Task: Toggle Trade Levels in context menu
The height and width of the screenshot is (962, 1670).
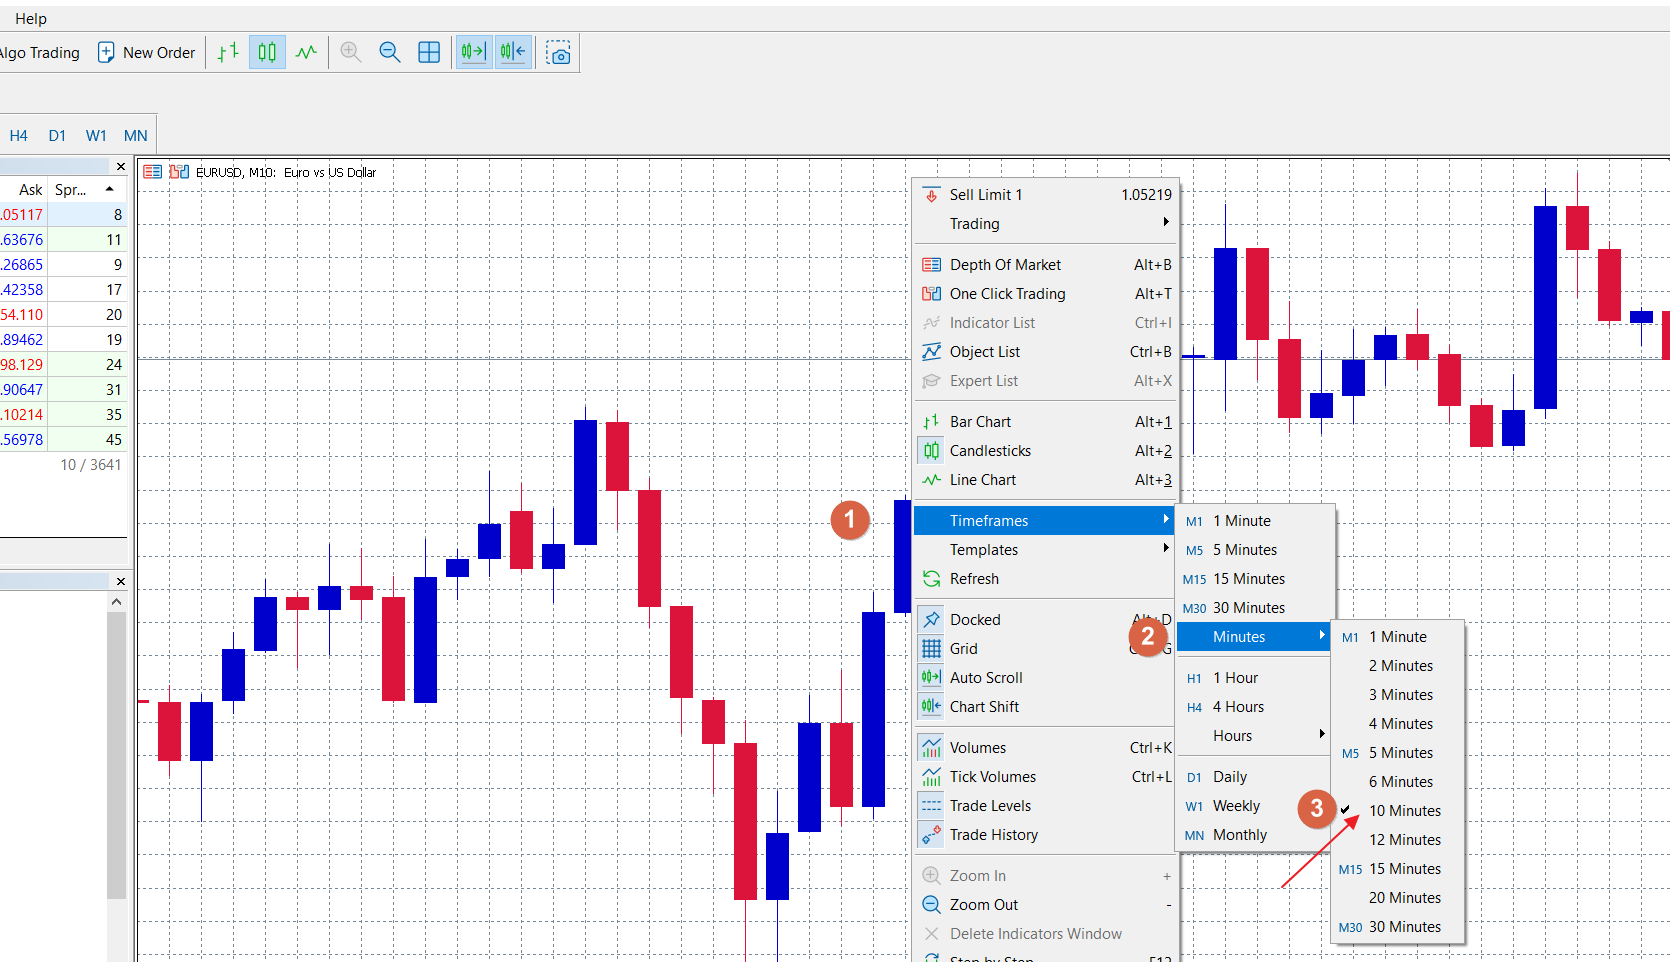Action: pos(1046,806)
